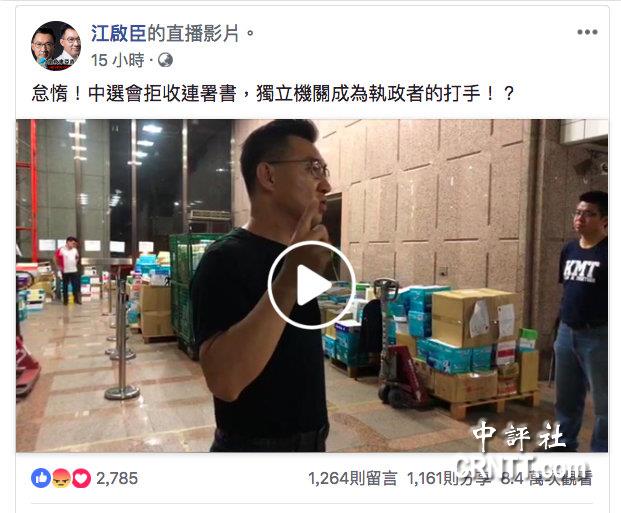Click the Angry reaction icon
The width and height of the screenshot is (621, 513).
61,478
